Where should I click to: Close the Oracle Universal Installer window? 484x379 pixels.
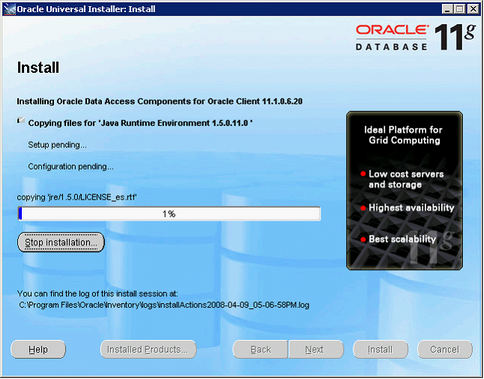473,9
